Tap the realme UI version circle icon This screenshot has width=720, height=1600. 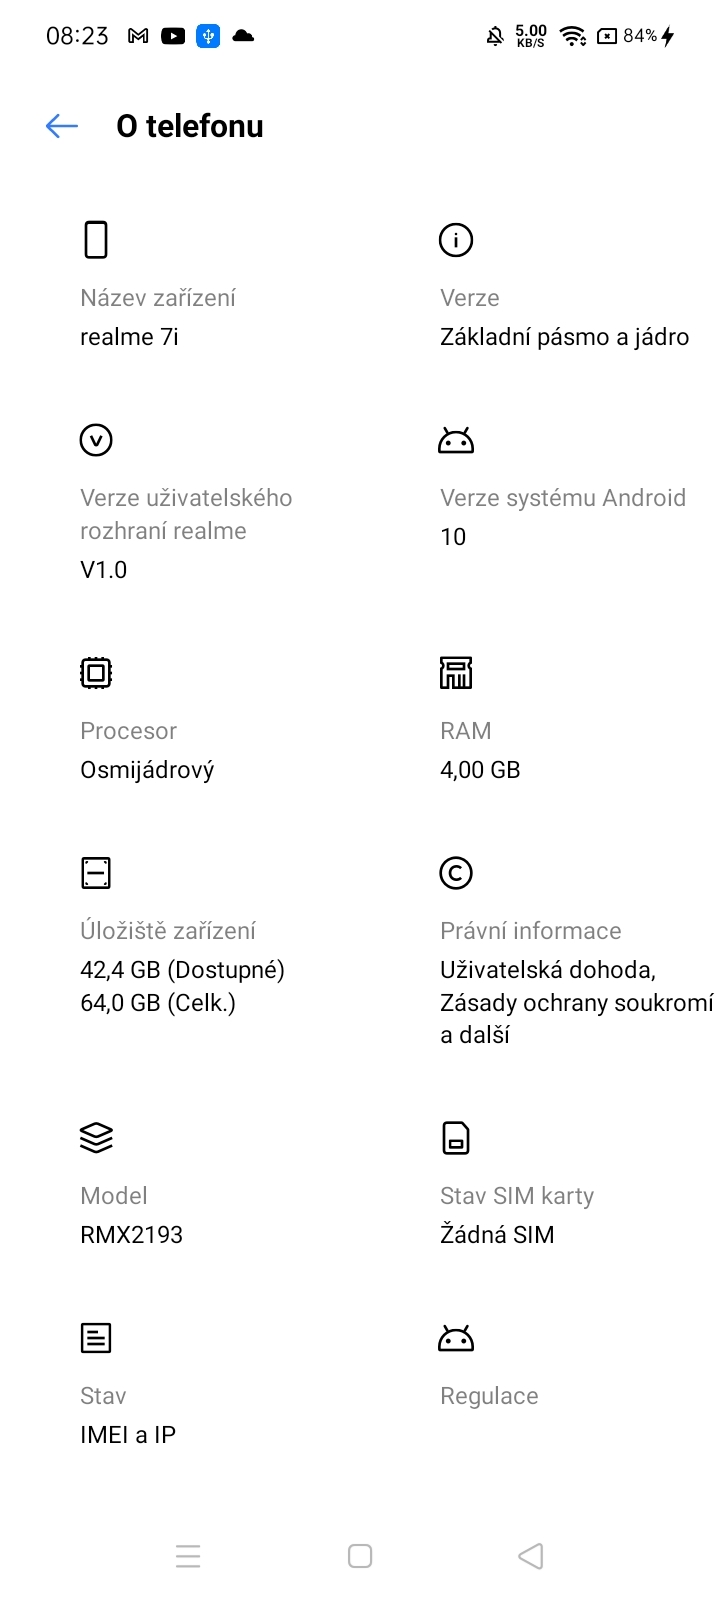coord(96,439)
